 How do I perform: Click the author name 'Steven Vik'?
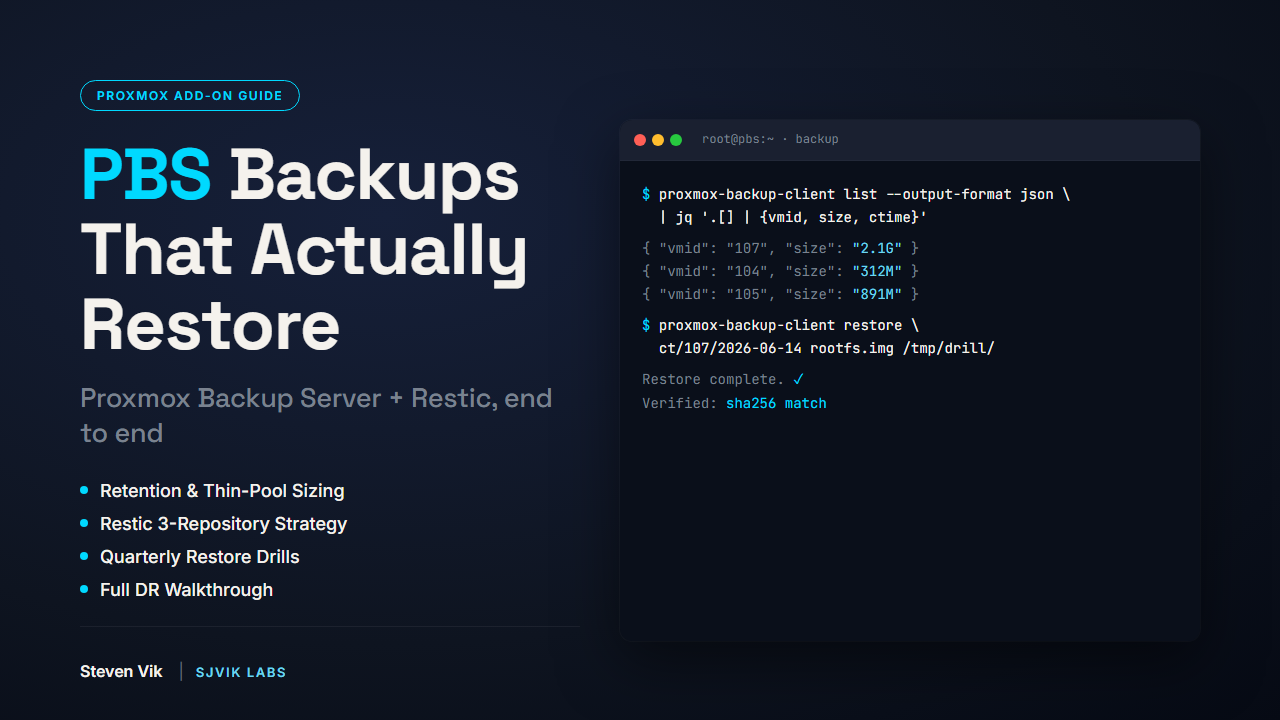click(x=121, y=672)
